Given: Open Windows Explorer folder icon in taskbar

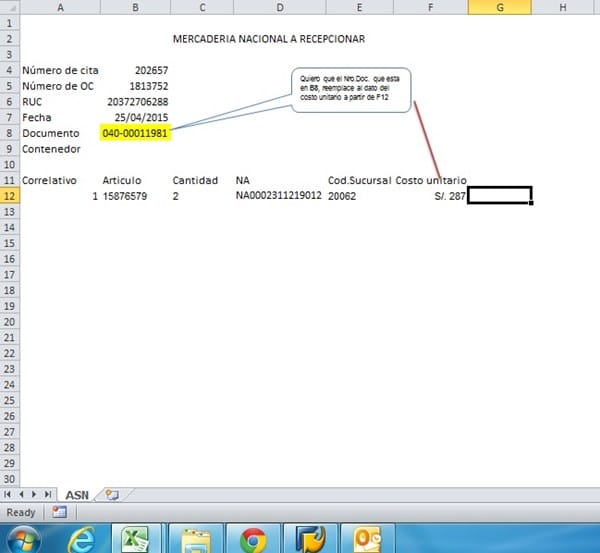Looking at the screenshot, I should [196, 540].
